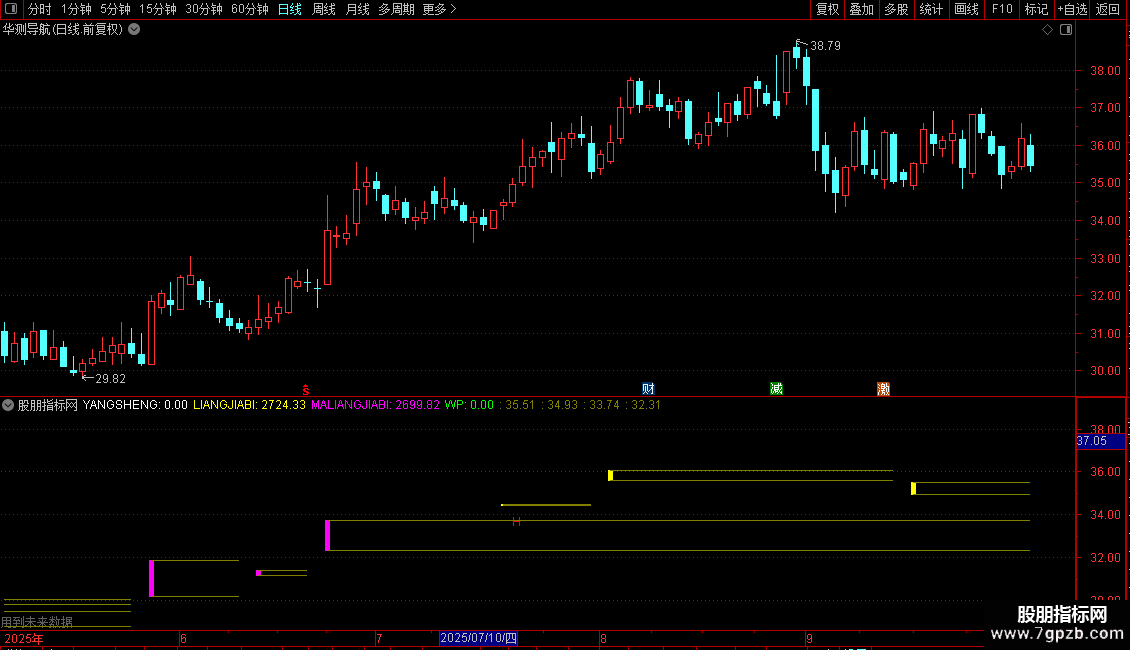Add stock via +自选

pyautogui.click(x=1072, y=9)
